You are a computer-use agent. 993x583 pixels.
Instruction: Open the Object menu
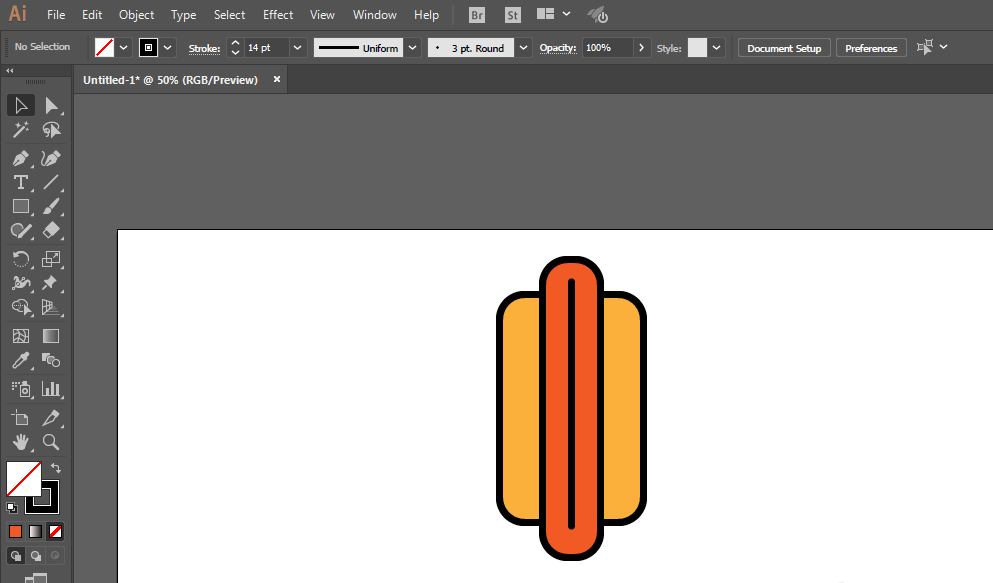point(136,15)
